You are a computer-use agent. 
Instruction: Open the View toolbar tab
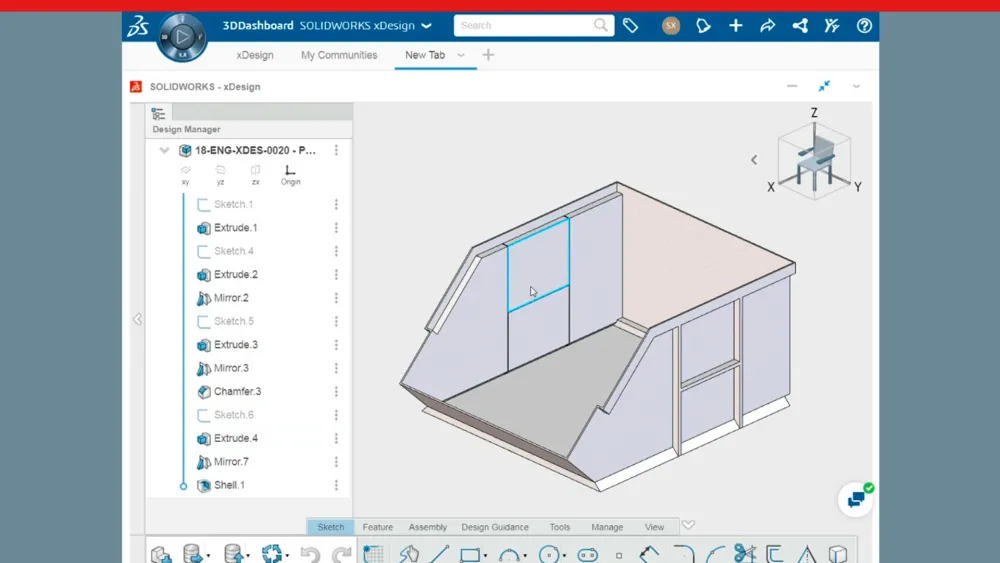pyautogui.click(x=654, y=527)
